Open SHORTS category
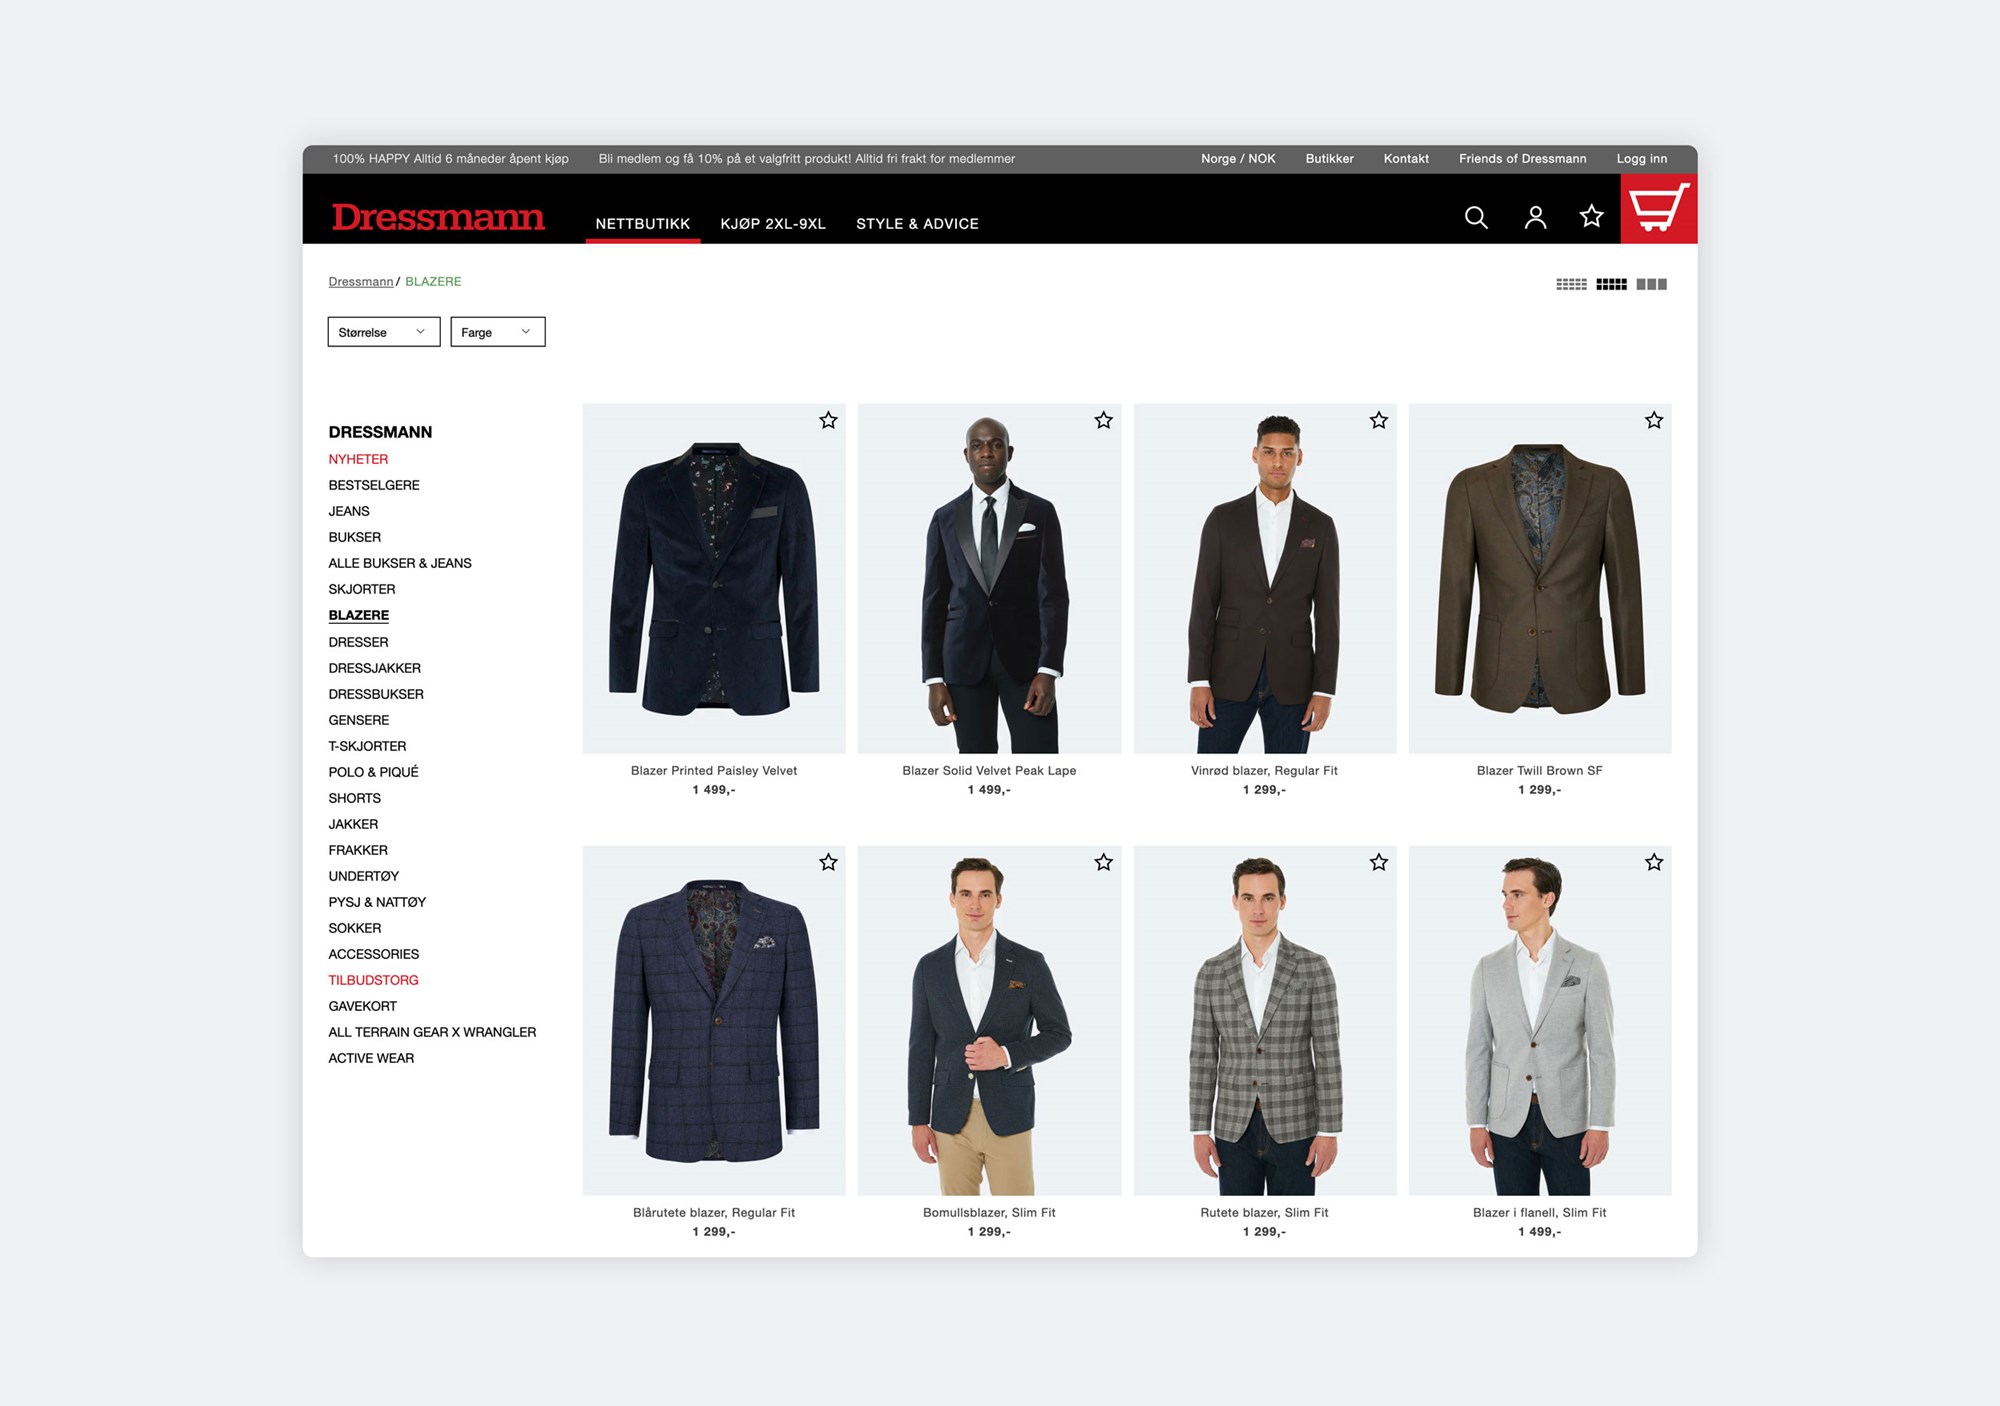 pyautogui.click(x=355, y=798)
